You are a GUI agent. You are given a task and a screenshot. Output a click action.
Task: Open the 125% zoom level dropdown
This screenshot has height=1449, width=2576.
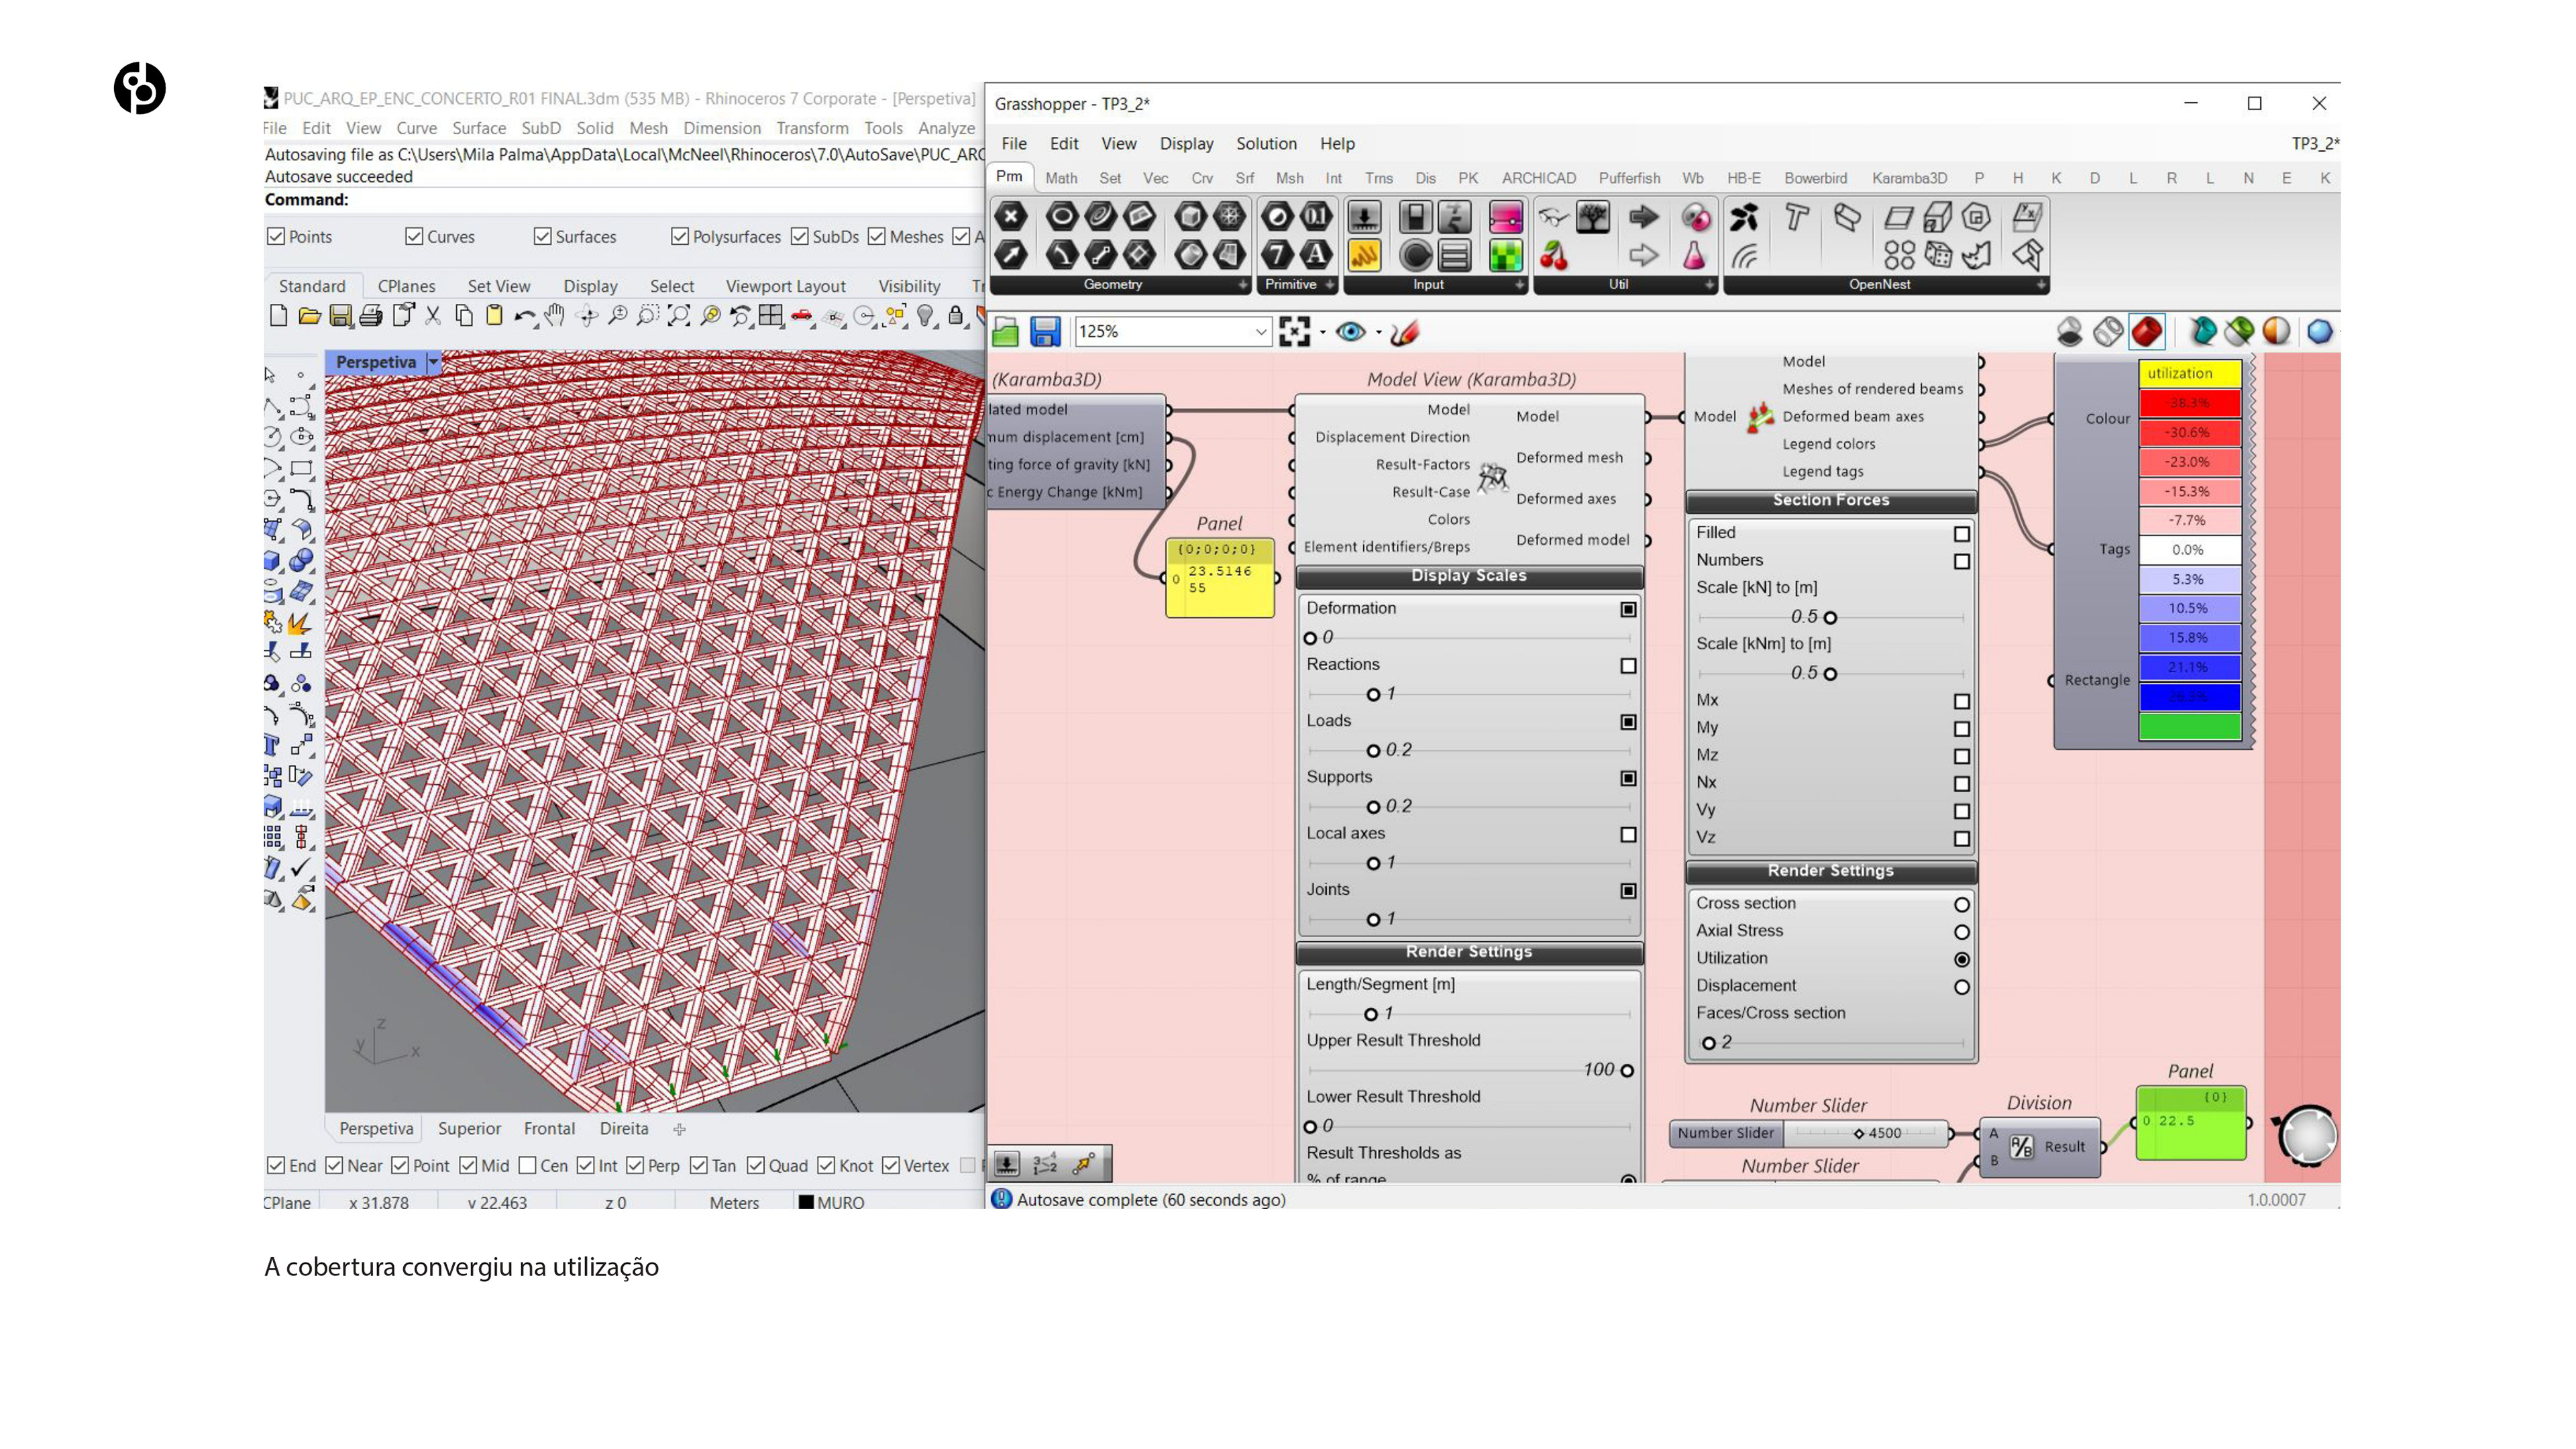[1260, 331]
